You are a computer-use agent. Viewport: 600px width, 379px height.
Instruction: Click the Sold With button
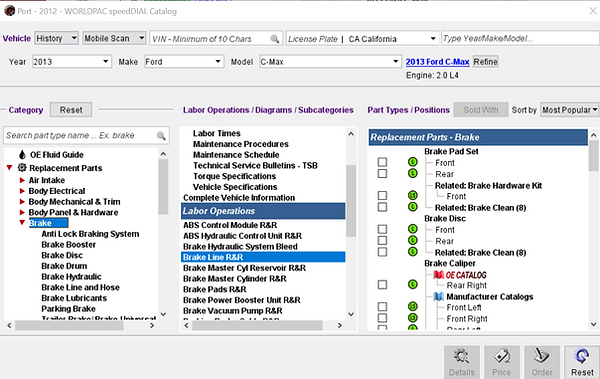(x=481, y=110)
